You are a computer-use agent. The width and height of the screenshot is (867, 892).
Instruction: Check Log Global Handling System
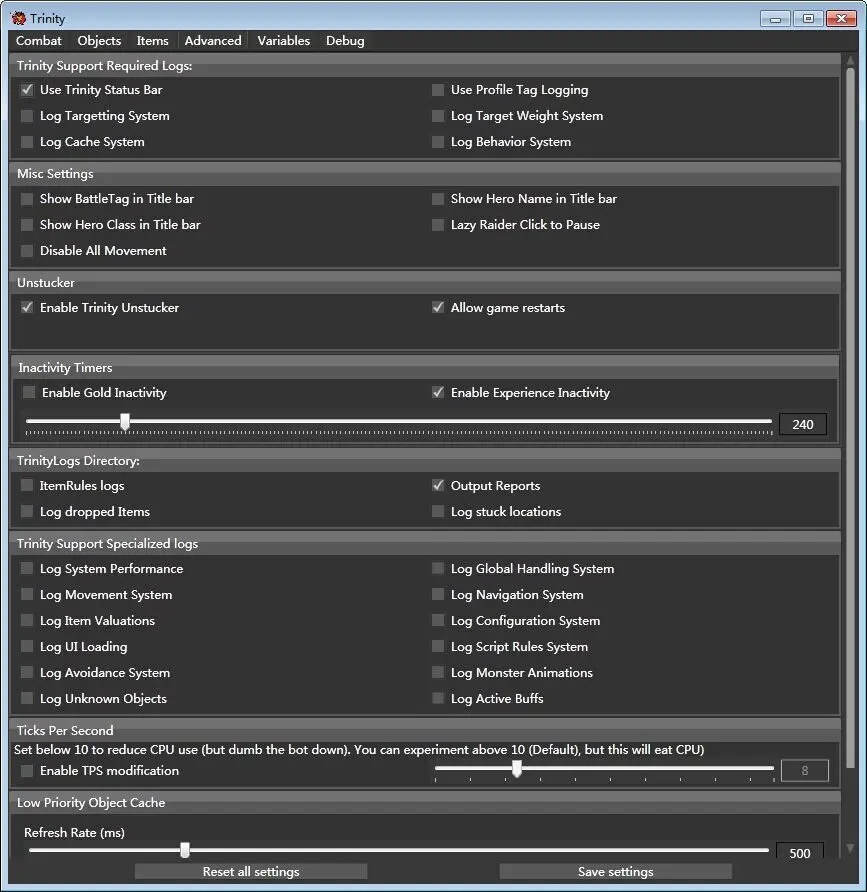click(x=437, y=568)
